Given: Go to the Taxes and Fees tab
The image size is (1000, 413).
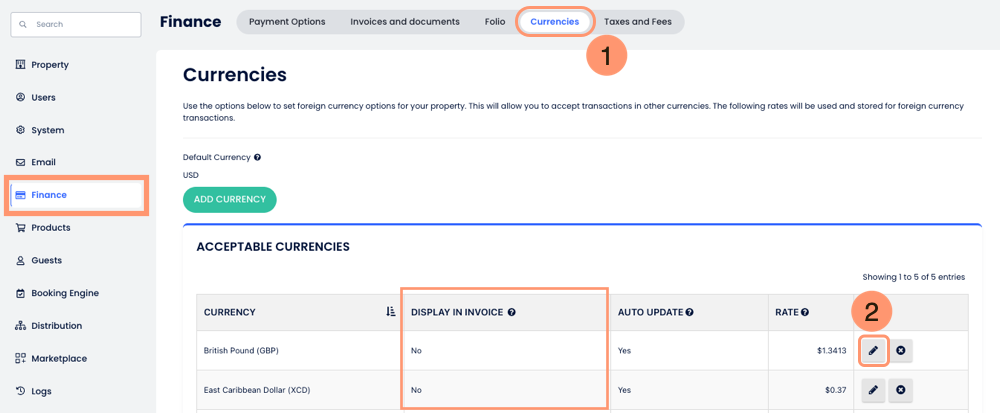Looking at the screenshot, I should [638, 22].
